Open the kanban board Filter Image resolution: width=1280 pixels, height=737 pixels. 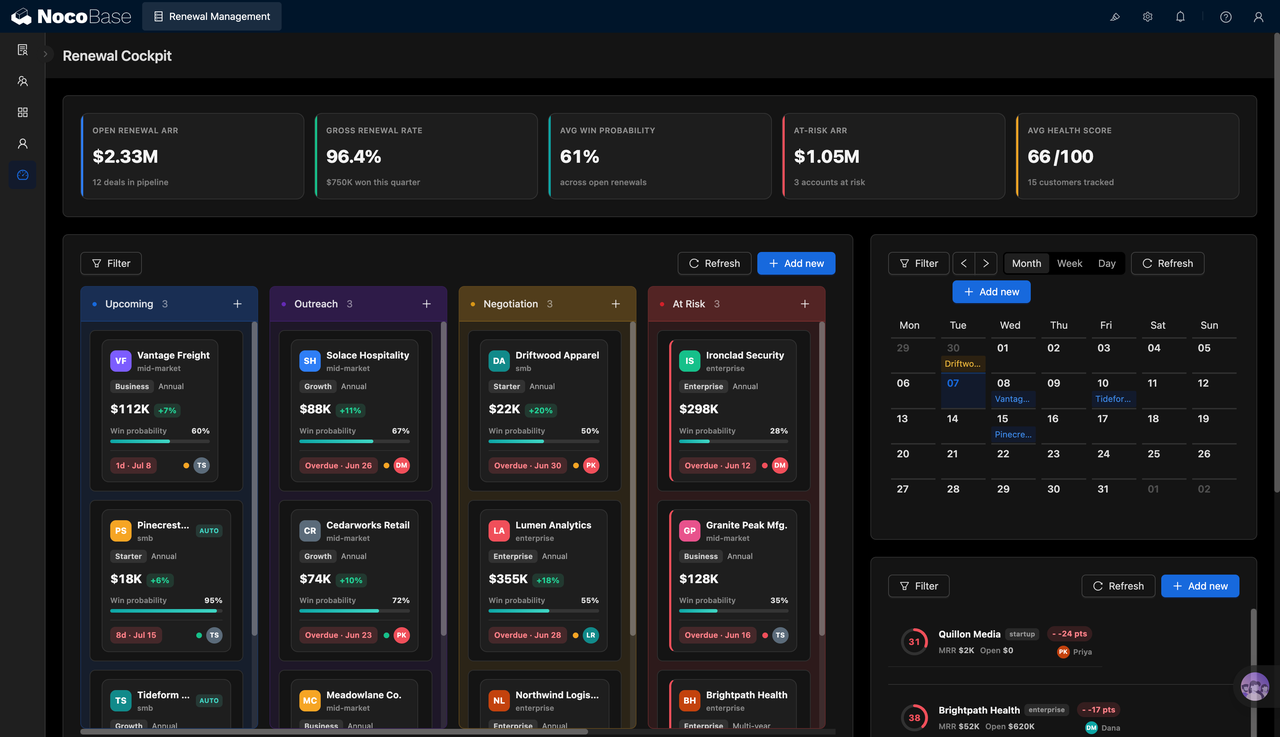coord(111,263)
